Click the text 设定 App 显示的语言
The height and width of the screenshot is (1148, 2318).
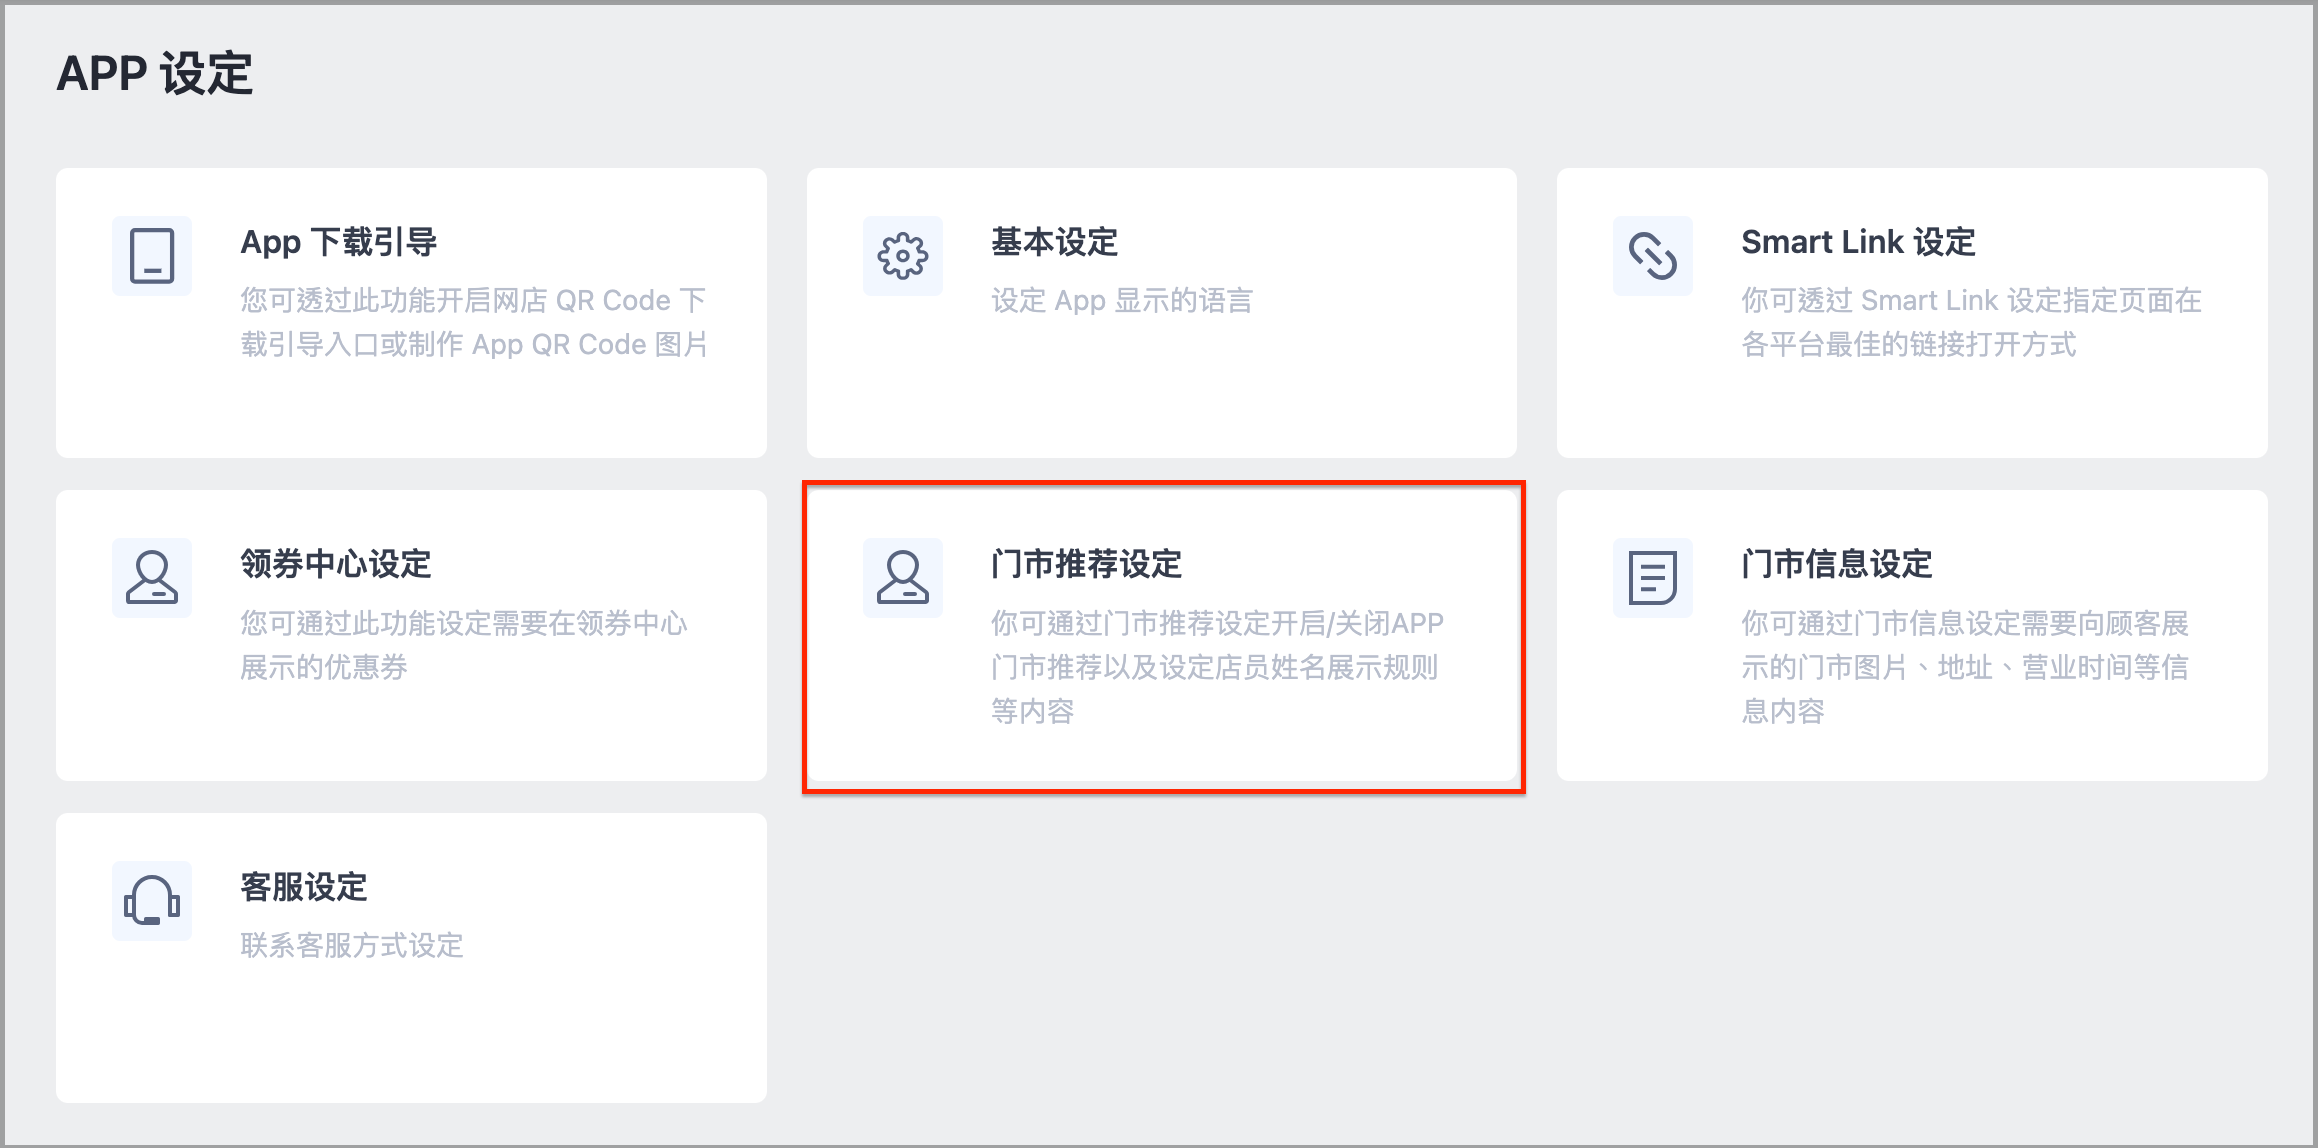pyautogui.click(x=1121, y=300)
